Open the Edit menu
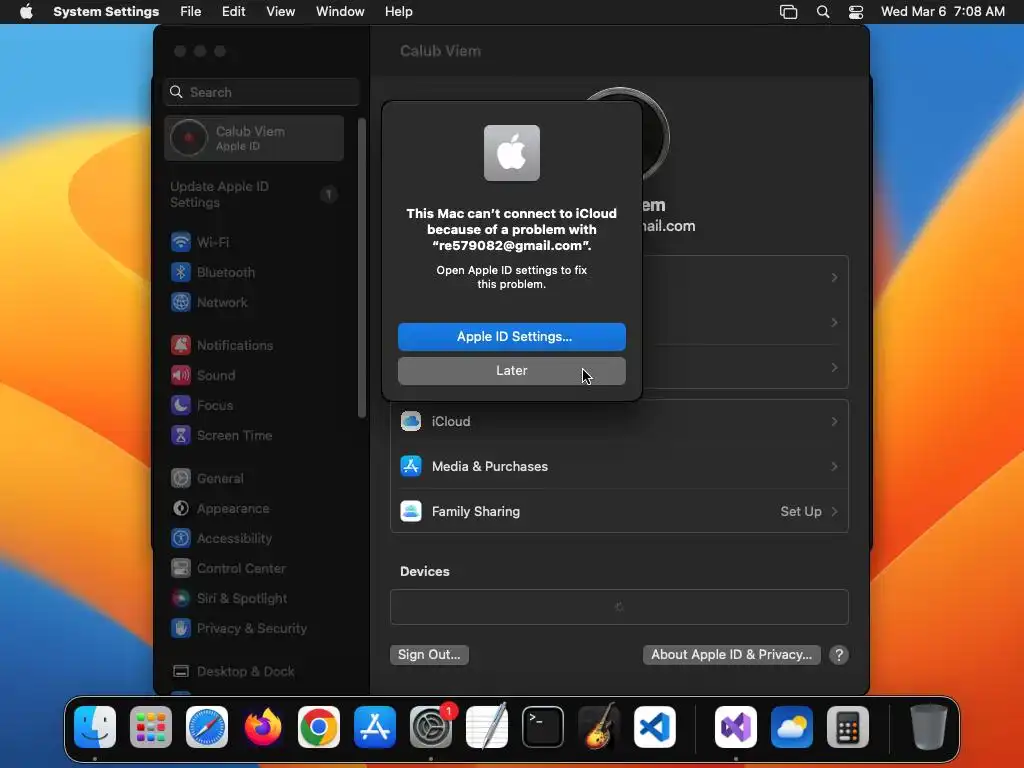1024x768 pixels. (x=233, y=12)
